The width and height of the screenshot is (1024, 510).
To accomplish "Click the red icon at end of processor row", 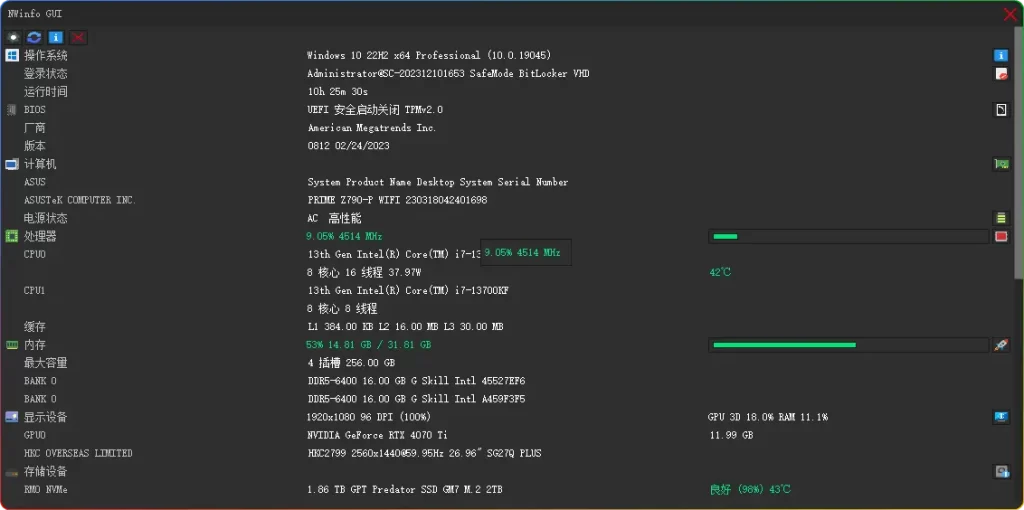I will 1000,236.
